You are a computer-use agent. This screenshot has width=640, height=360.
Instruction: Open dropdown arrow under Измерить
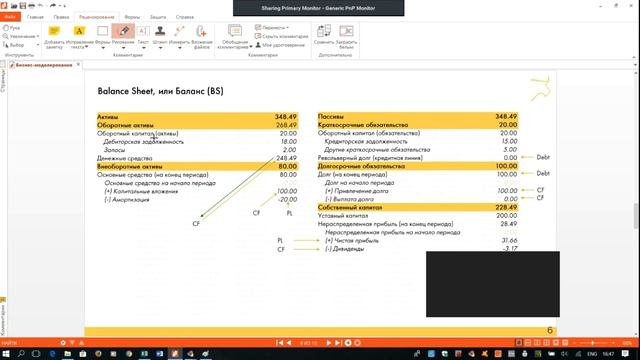coord(179,48)
